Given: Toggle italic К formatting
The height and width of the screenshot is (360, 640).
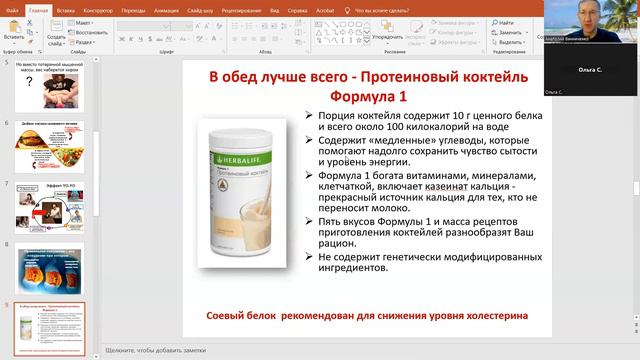Looking at the screenshot, I should (x=131, y=39).
